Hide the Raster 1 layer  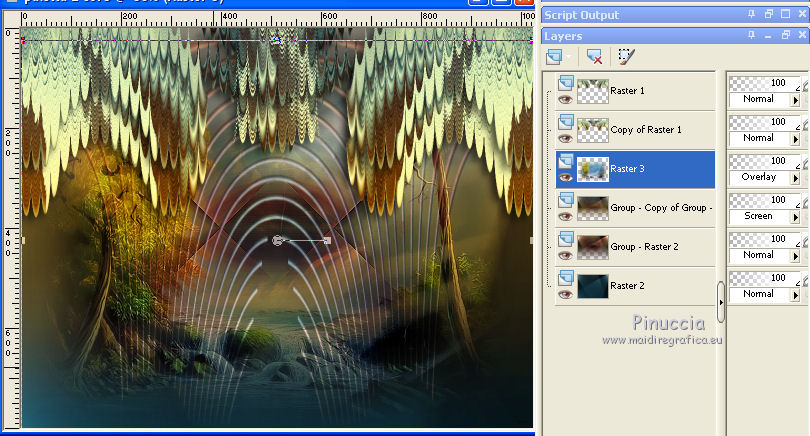click(565, 99)
